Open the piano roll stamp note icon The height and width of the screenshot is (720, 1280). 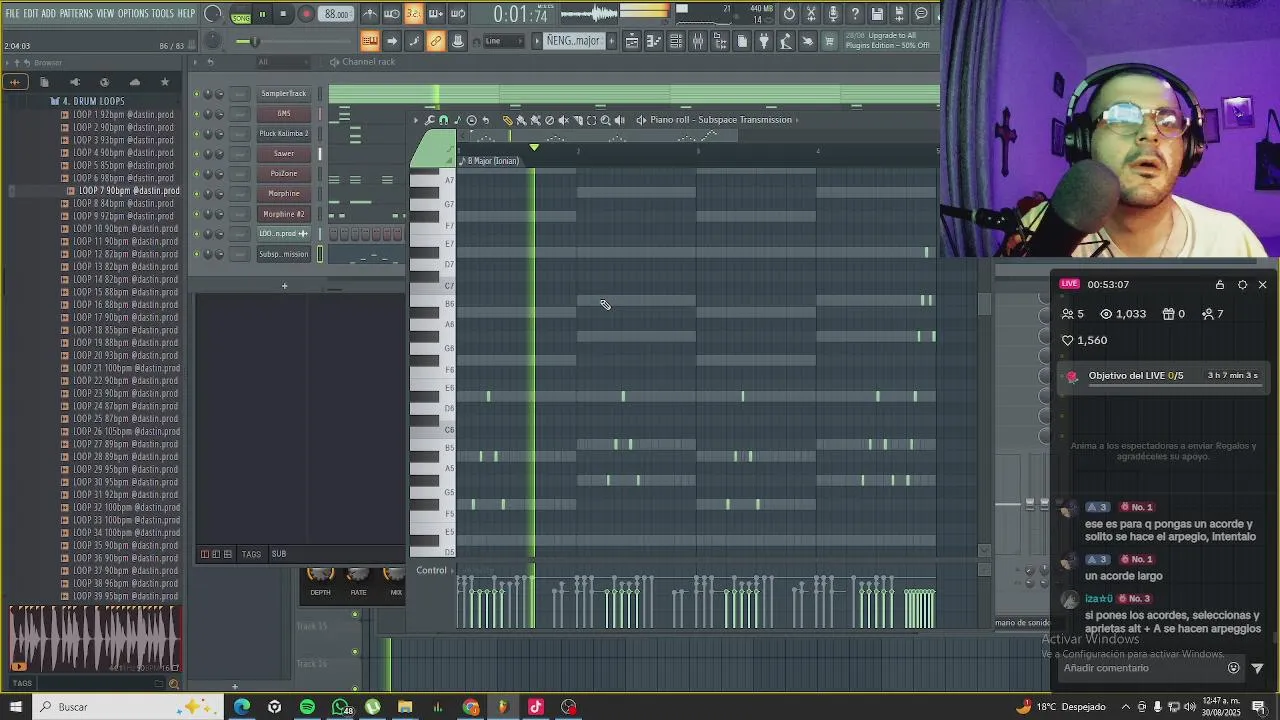pyautogui.click(x=457, y=120)
